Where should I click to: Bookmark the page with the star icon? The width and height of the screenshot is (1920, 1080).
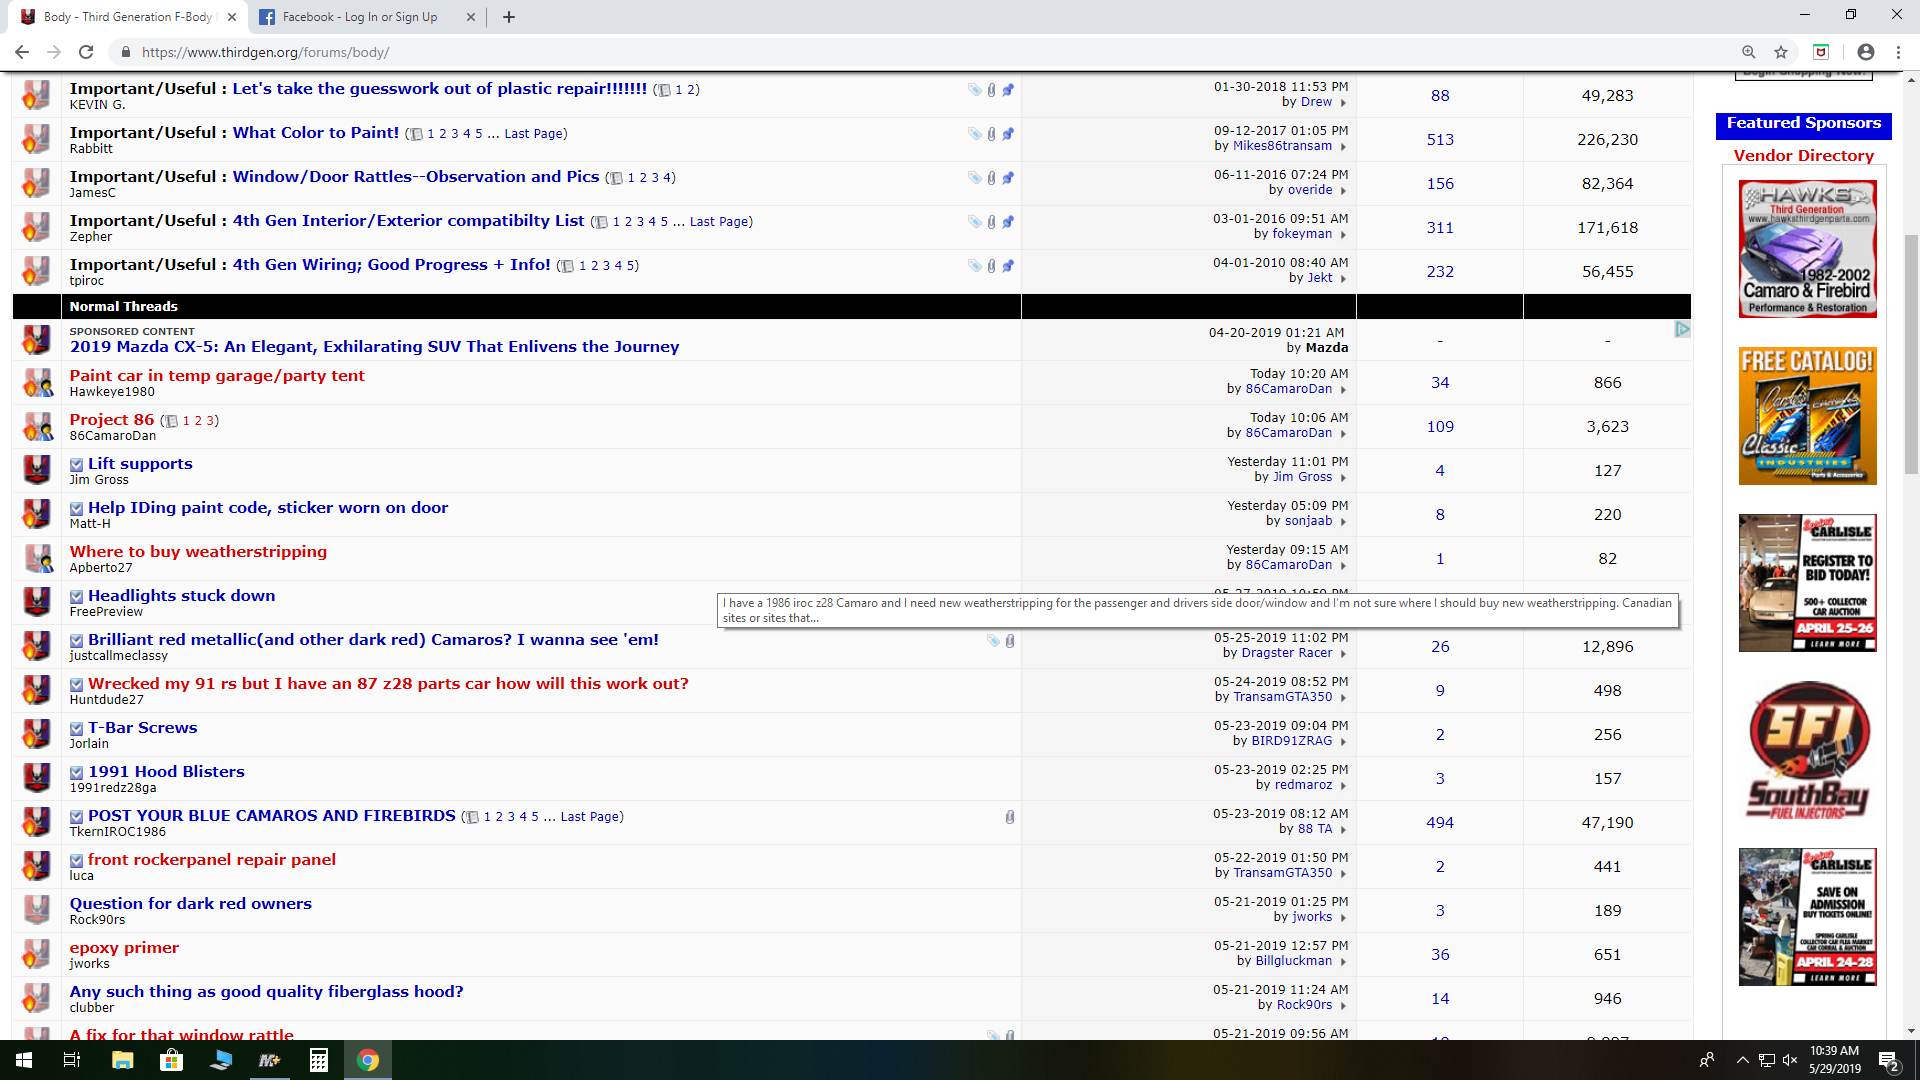point(1781,52)
